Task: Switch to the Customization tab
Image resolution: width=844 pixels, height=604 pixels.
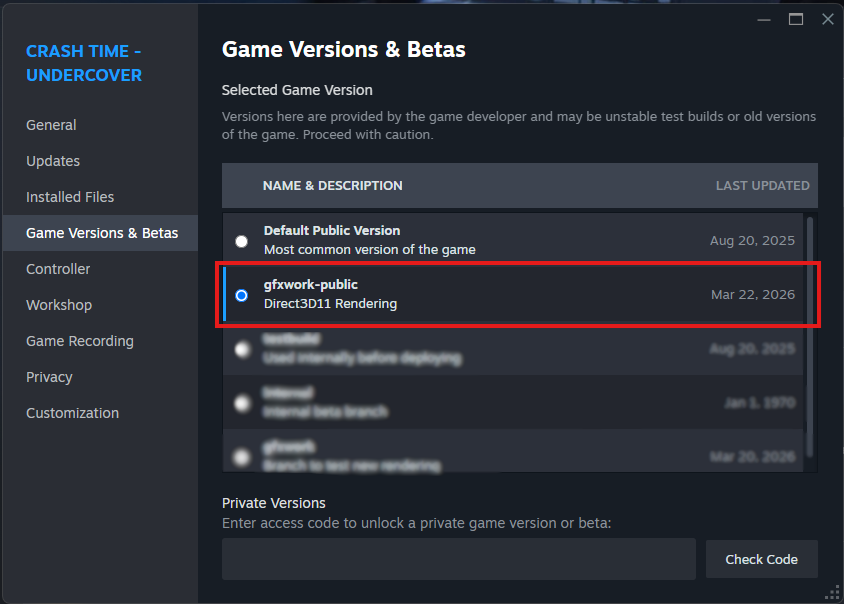Action: click(72, 413)
